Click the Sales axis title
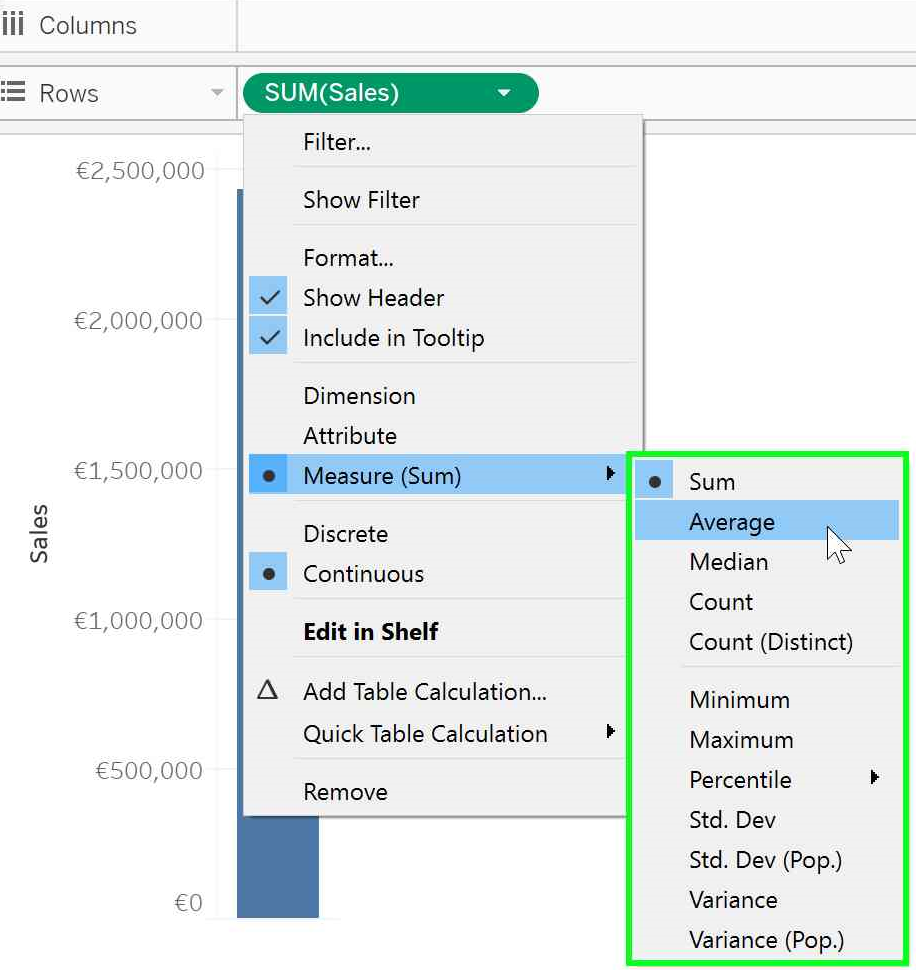This screenshot has width=916, height=970. pyautogui.click(x=39, y=534)
